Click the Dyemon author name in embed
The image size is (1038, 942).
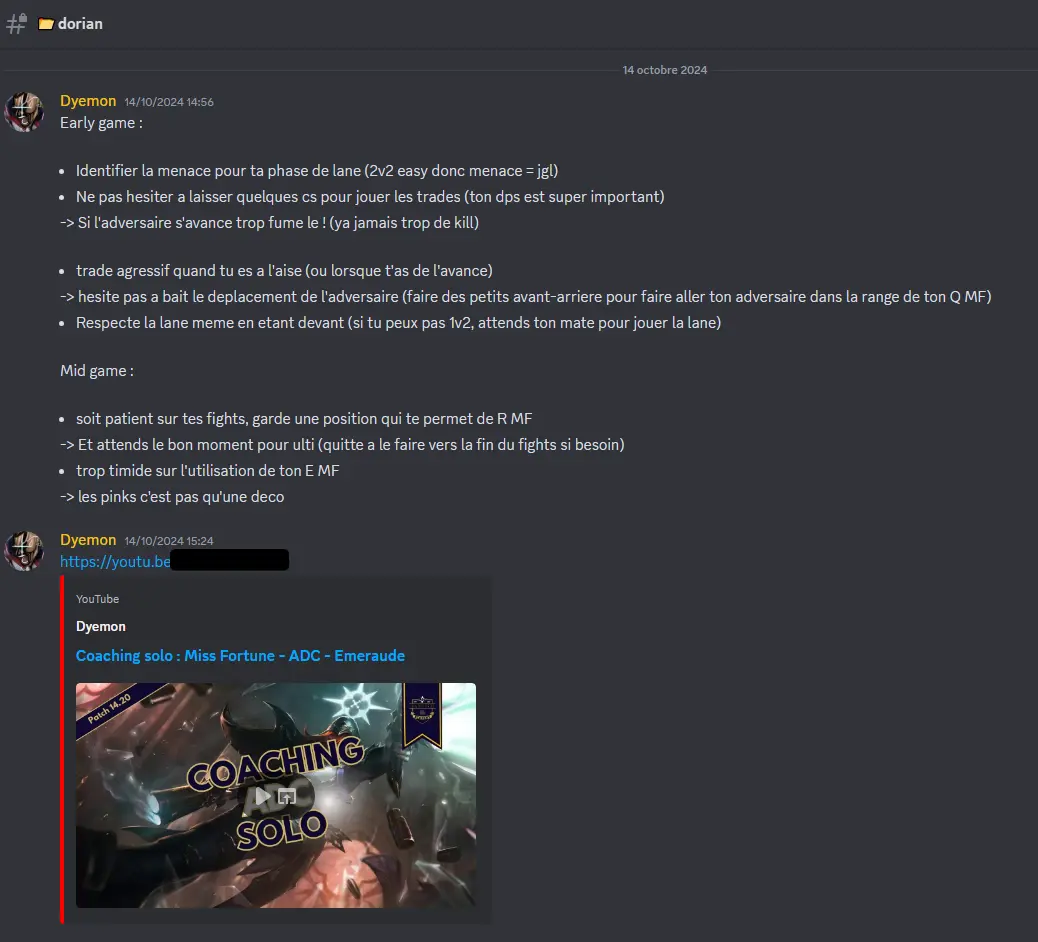click(101, 626)
